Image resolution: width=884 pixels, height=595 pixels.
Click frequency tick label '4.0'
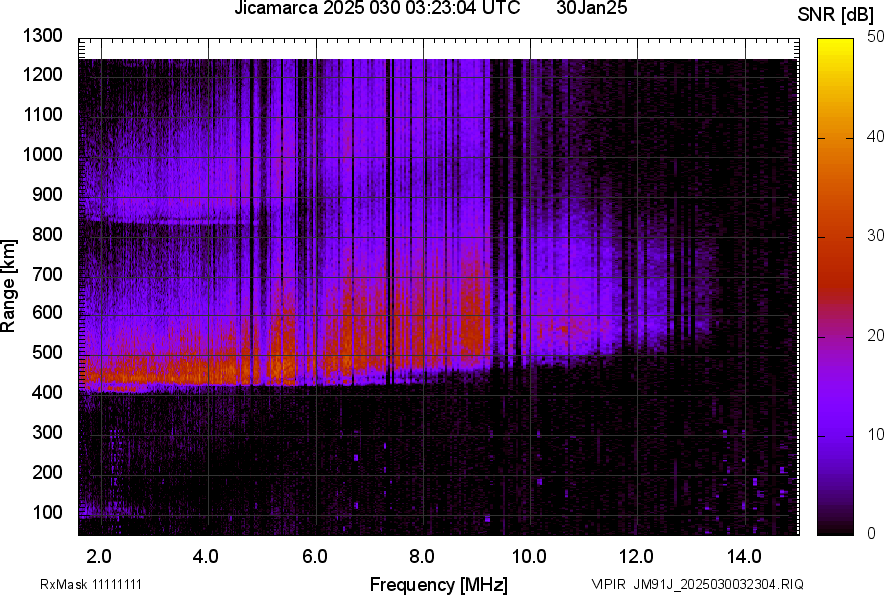[206, 557]
